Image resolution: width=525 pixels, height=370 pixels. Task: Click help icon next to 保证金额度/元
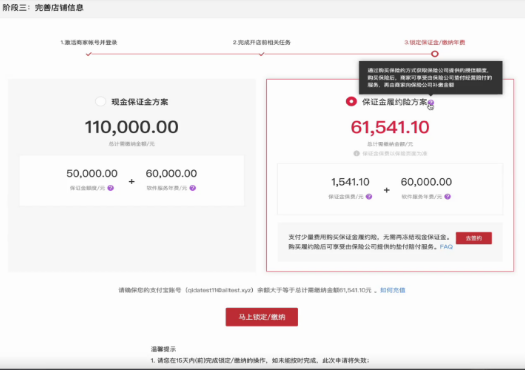coord(111,188)
